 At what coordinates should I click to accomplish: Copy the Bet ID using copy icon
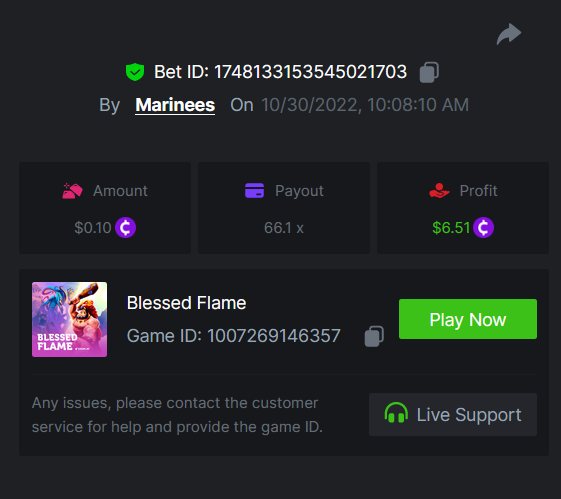429,72
